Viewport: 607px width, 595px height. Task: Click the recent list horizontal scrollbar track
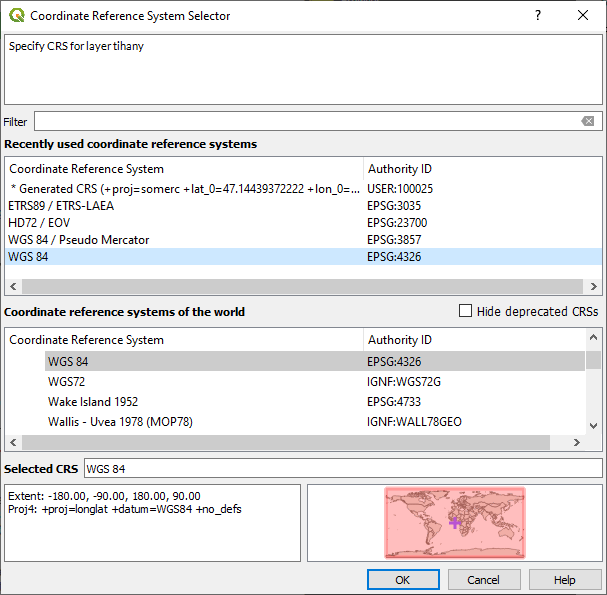pos(302,286)
